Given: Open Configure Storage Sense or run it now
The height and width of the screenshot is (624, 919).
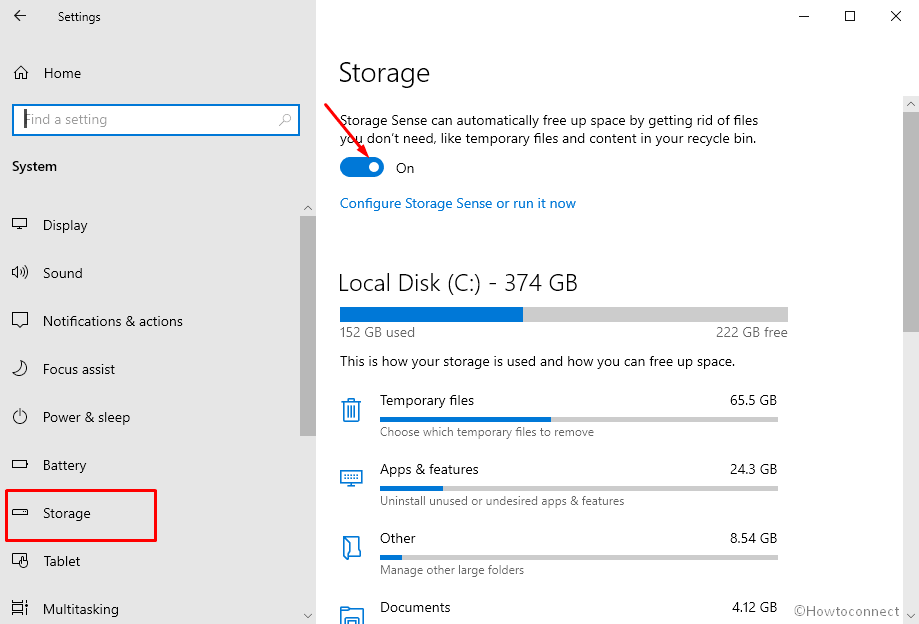Looking at the screenshot, I should point(458,203).
